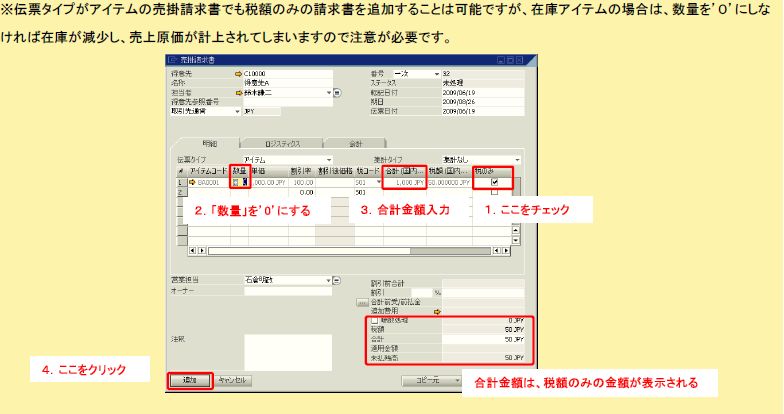This screenshot has width=784, height=414.
Task: Click the orange link arrow beside customer code C10000
Action: coord(238,73)
